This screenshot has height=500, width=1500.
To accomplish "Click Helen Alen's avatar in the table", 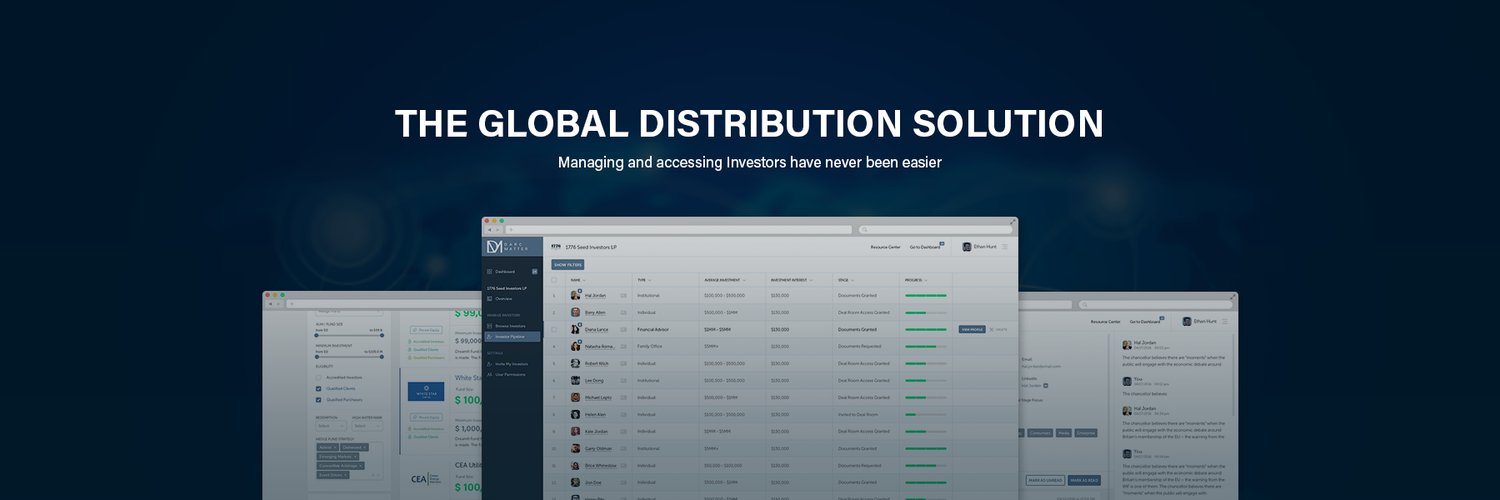I will click(576, 414).
